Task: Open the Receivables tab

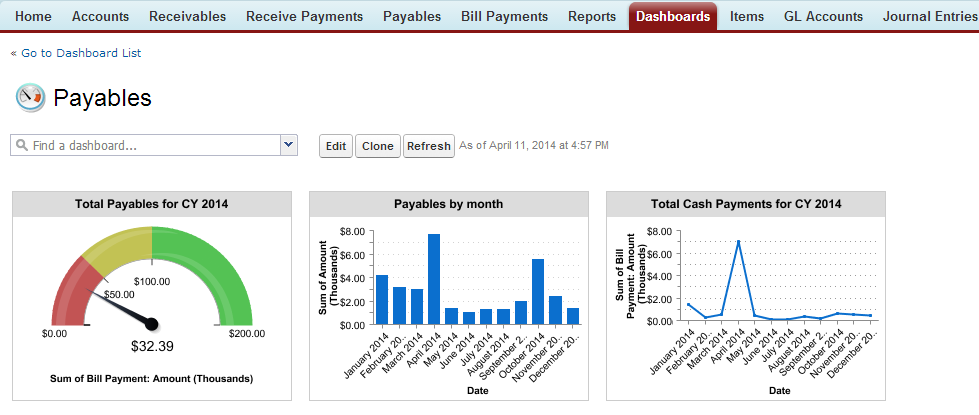Action: (x=188, y=16)
